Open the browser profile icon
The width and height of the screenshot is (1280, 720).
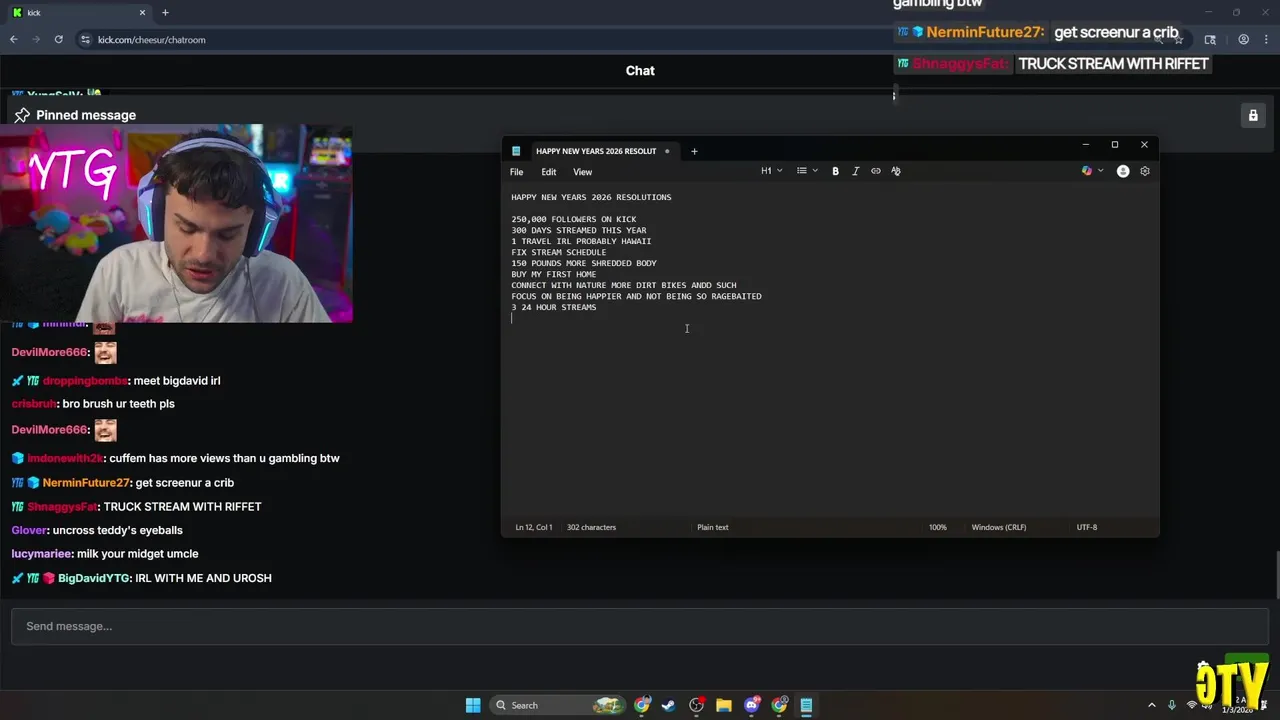(x=1244, y=39)
